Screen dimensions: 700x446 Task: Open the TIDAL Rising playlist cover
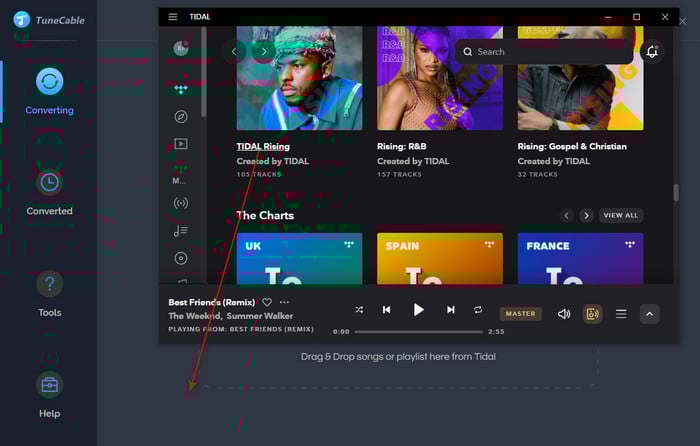(x=300, y=78)
